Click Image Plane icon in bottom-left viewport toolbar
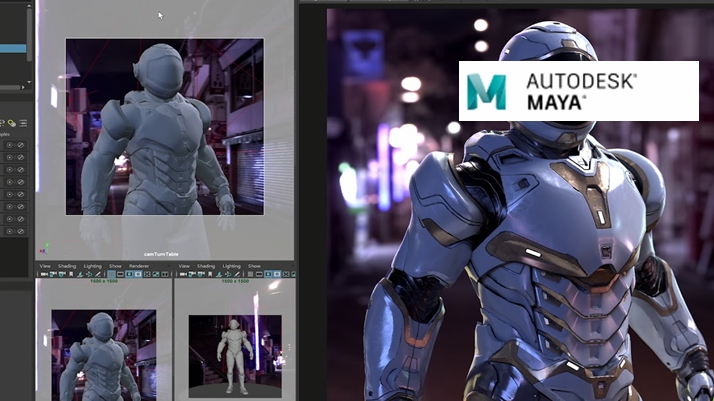The height and width of the screenshot is (401, 714). point(80,274)
